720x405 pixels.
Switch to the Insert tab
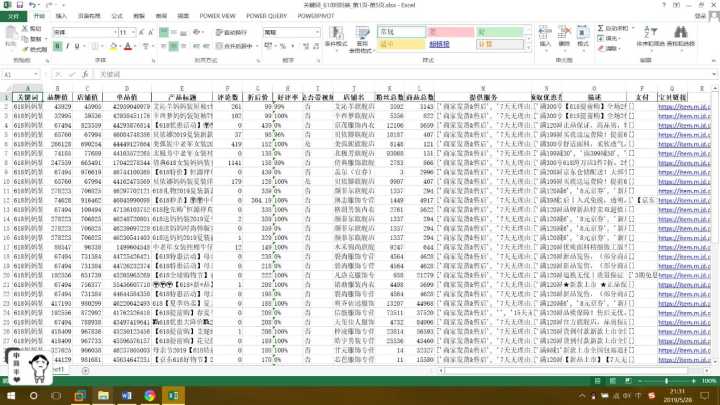[x=61, y=16]
